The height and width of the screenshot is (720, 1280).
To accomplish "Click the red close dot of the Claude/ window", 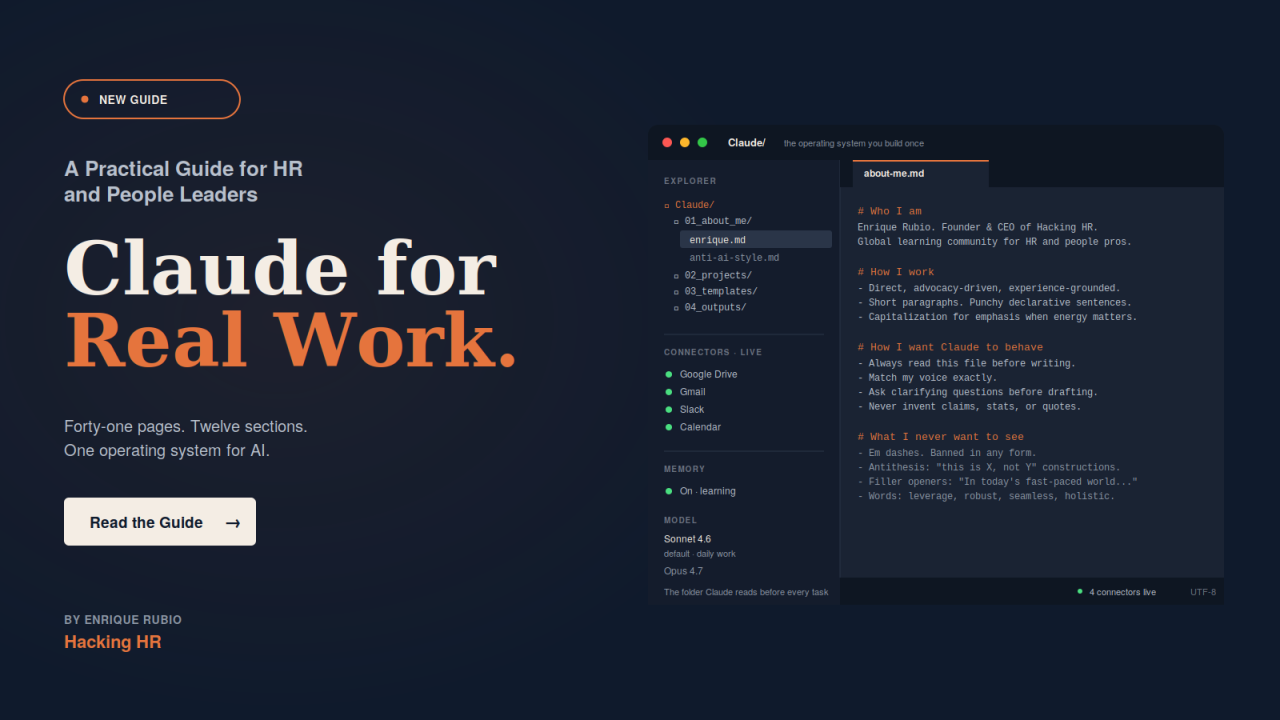I will (667, 143).
